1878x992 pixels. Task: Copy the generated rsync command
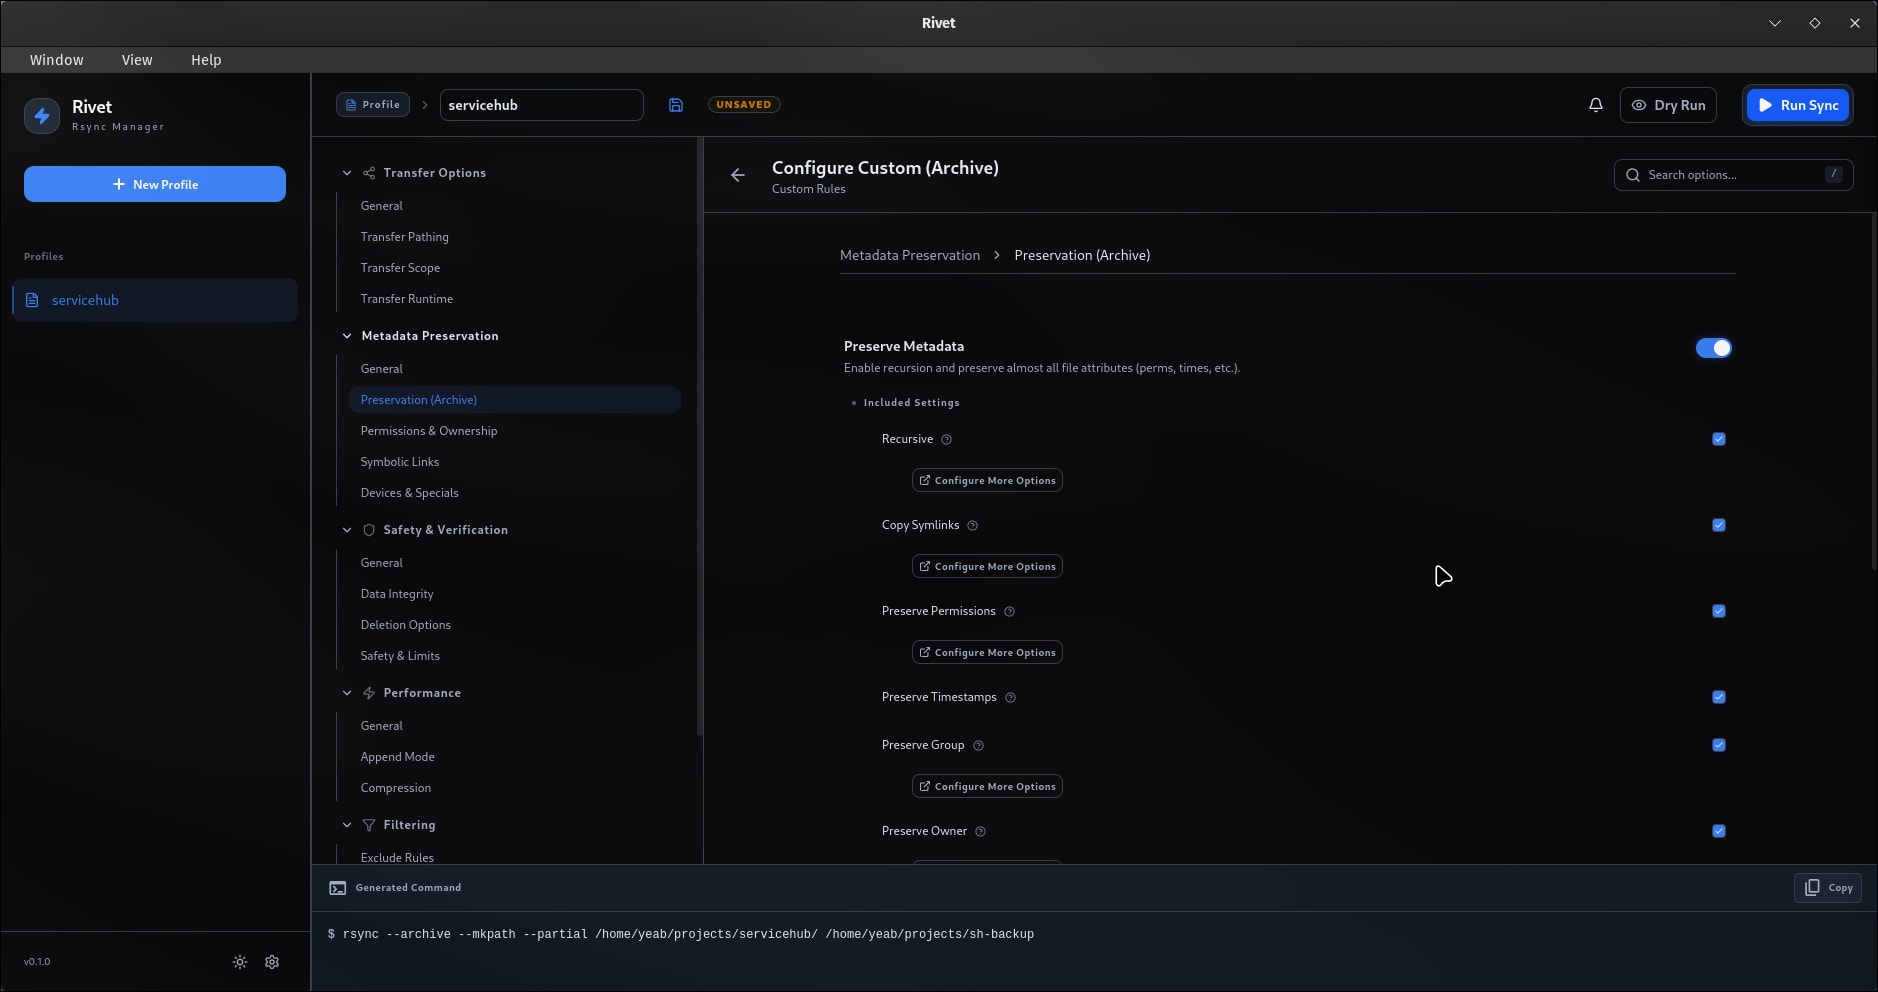coord(1828,888)
